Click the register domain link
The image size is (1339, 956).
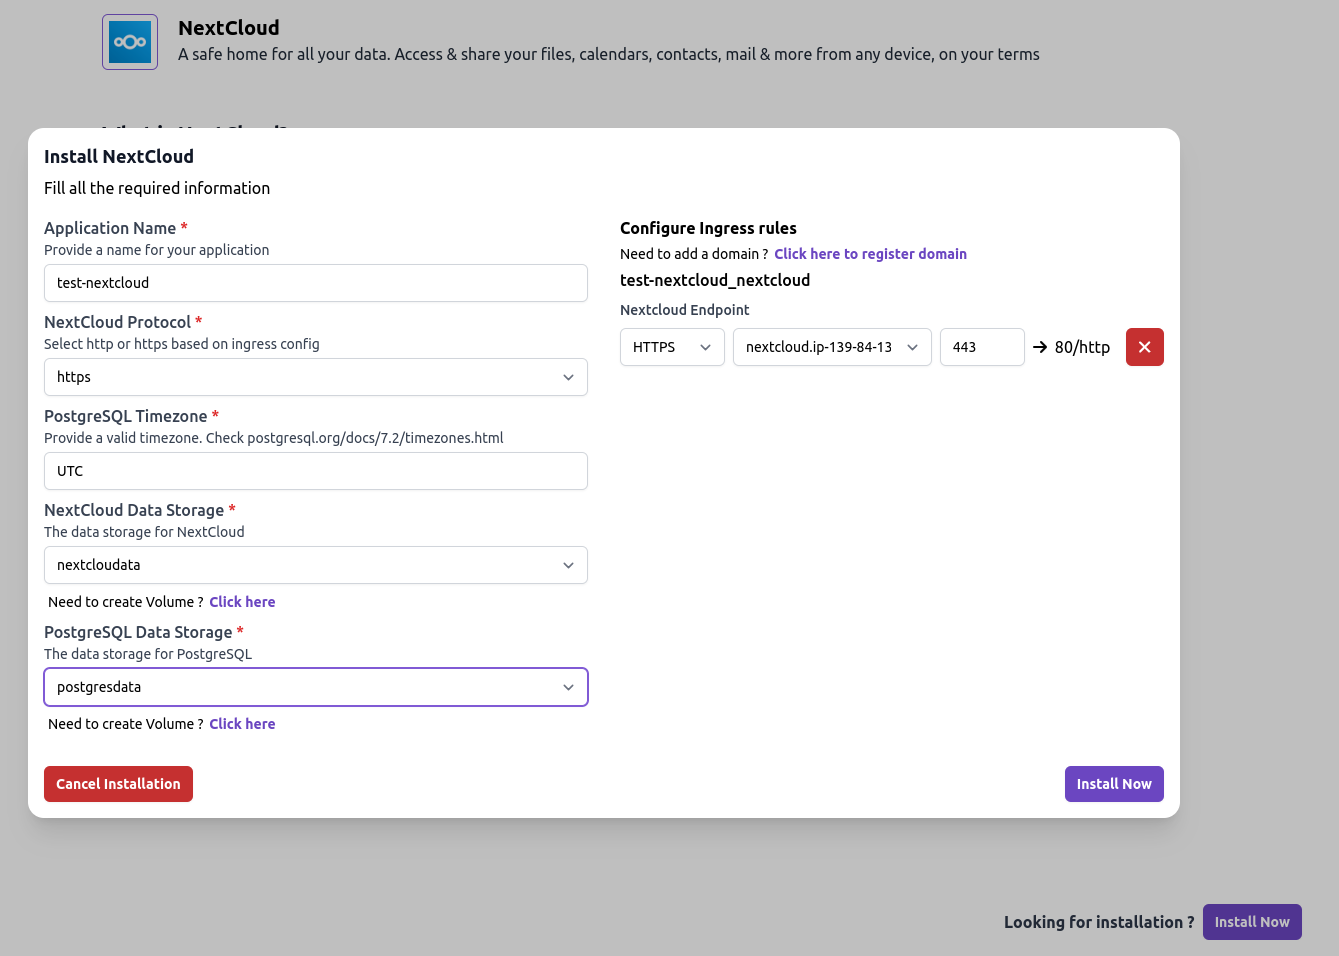tap(870, 254)
